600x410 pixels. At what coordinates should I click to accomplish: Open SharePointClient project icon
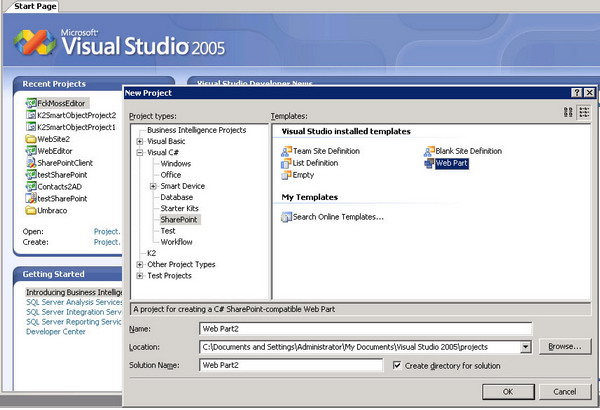(31, 163)
